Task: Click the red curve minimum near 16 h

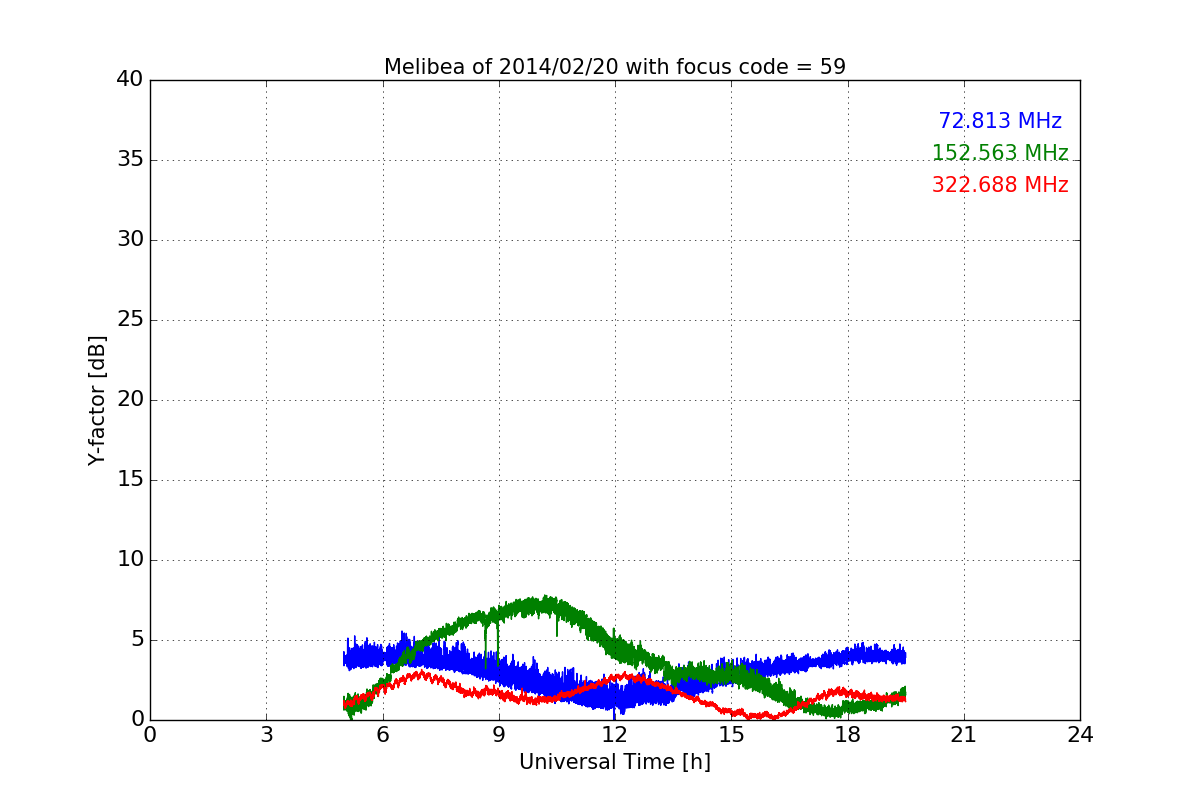Action: tap(765, 716)
